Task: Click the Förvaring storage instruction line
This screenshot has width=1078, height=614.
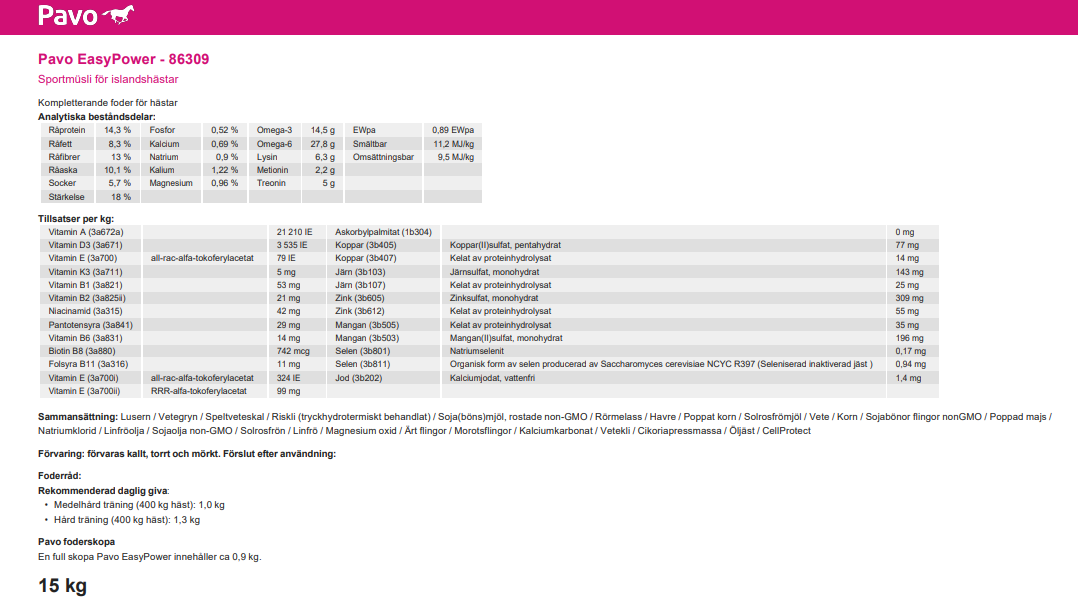Action: pos(186,454)
